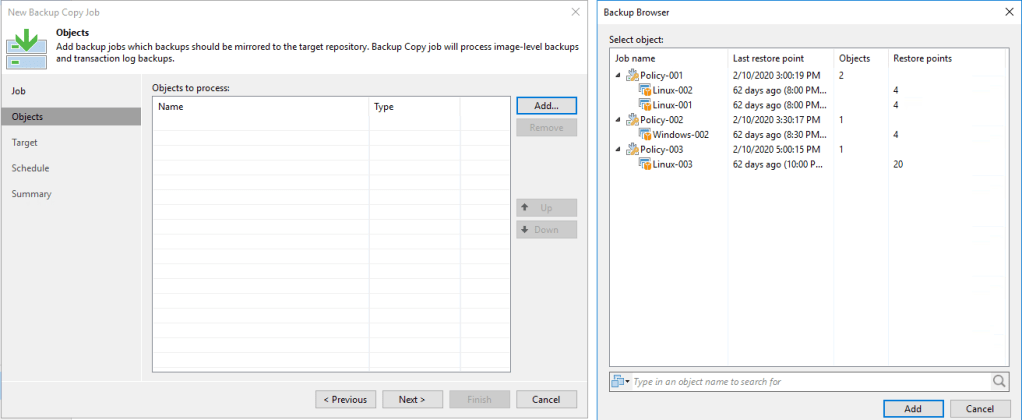Screen dimensions: 1022x420
Task: Click the Windows-002 backup icon
Action: point(645,135)
